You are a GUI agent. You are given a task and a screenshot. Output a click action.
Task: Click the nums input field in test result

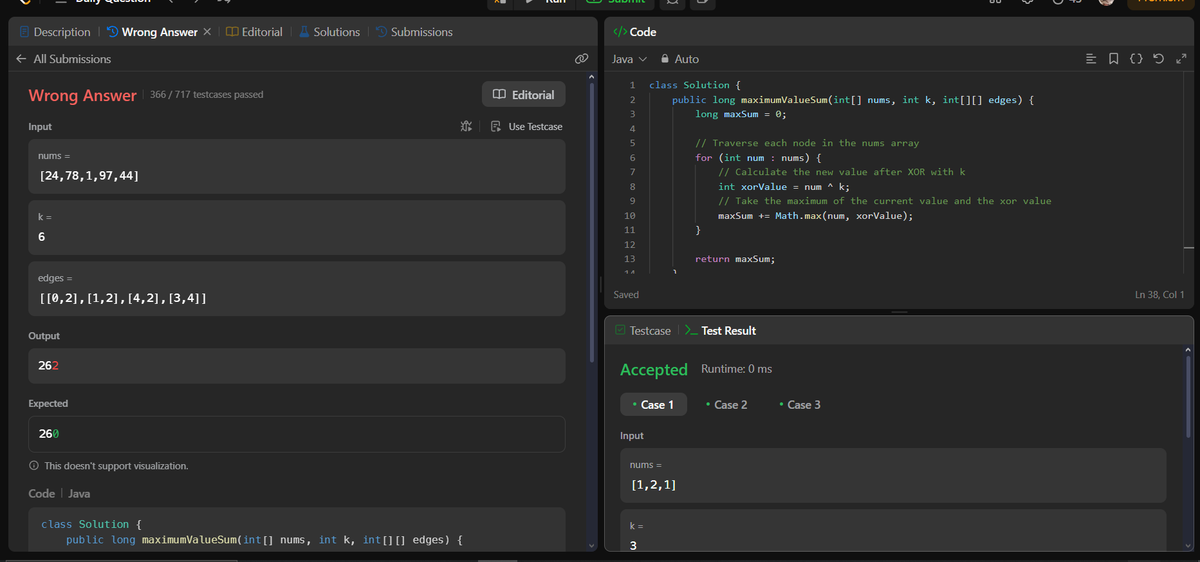tap(893, 475)
